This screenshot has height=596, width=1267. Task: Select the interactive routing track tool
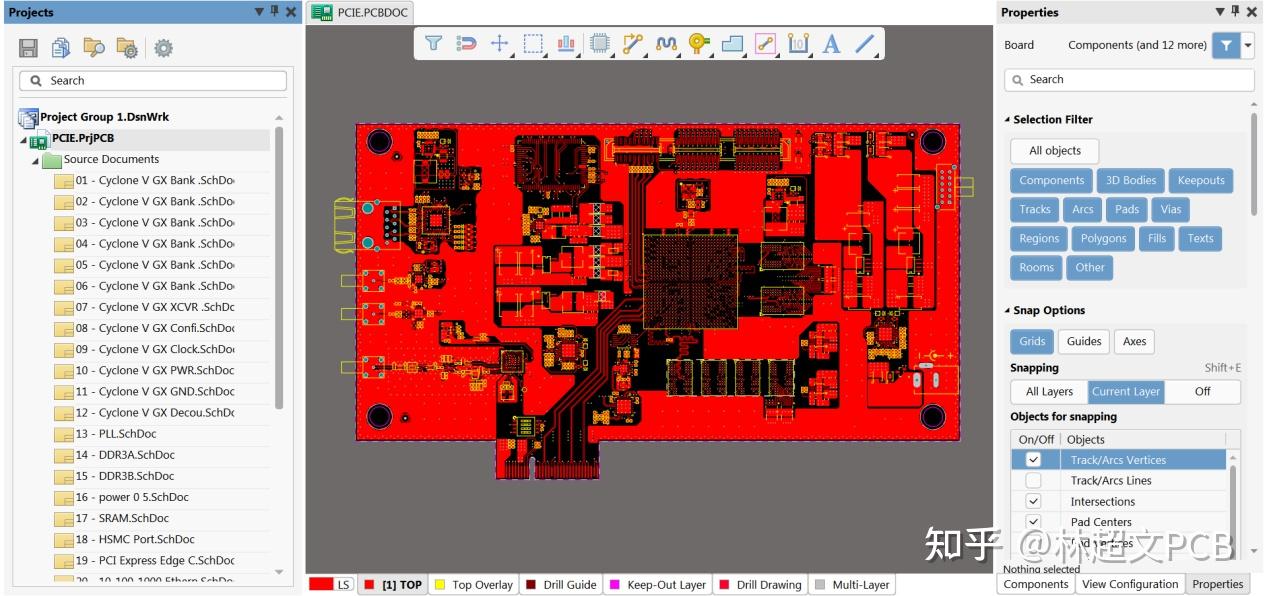(x=635, y=43)
